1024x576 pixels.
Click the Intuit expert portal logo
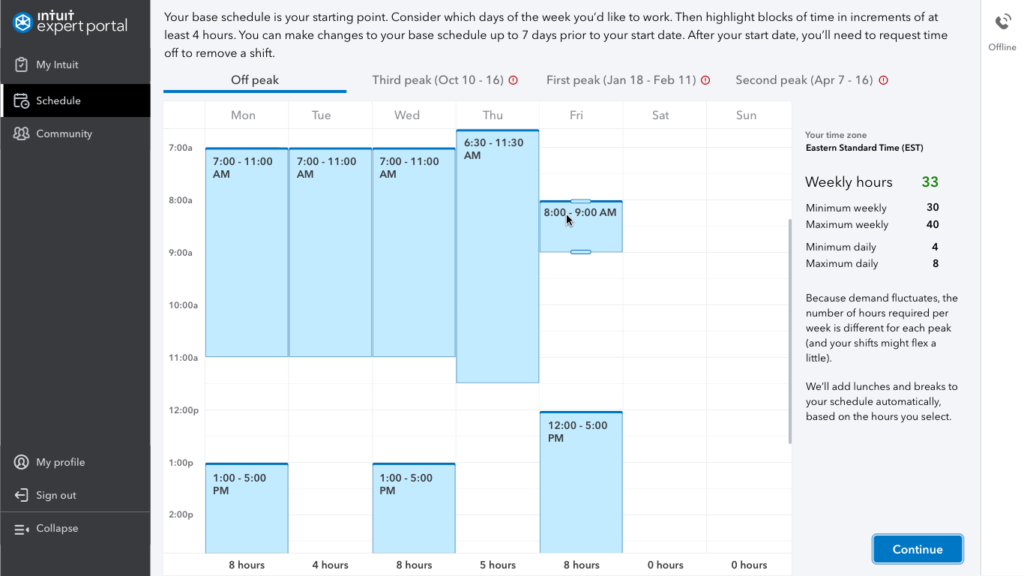click(70, 20)
